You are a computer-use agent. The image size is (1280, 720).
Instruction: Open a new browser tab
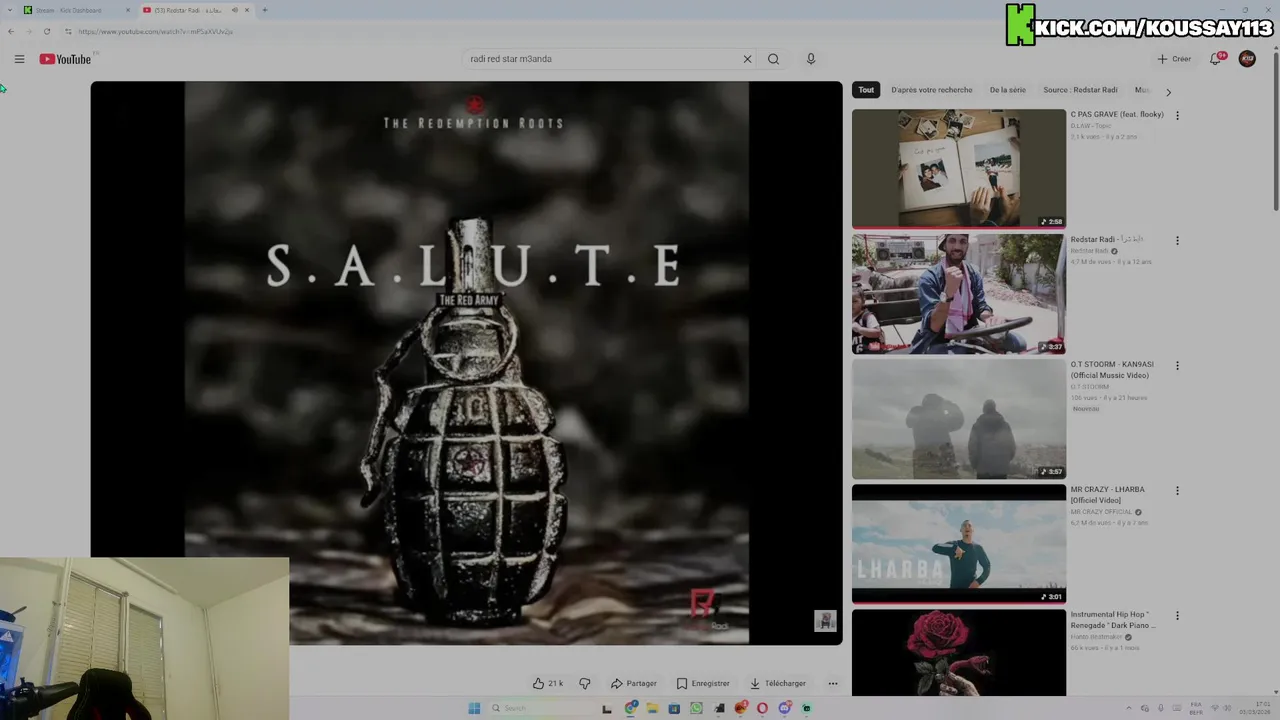pyautogui.click(x=264, y=10)
